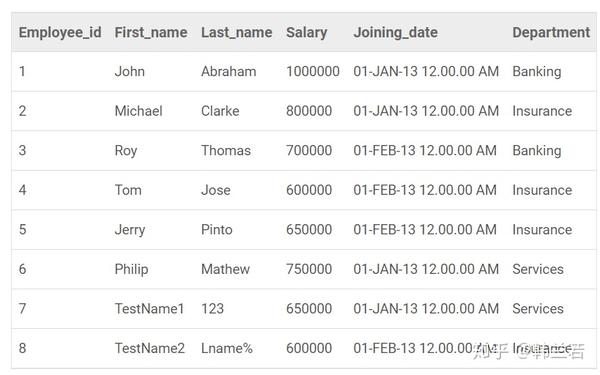Image resolution: width=600 pixels, height=375 pixels.
Task: Click the first name Jerry cell
Action: [x=130, y=230]
